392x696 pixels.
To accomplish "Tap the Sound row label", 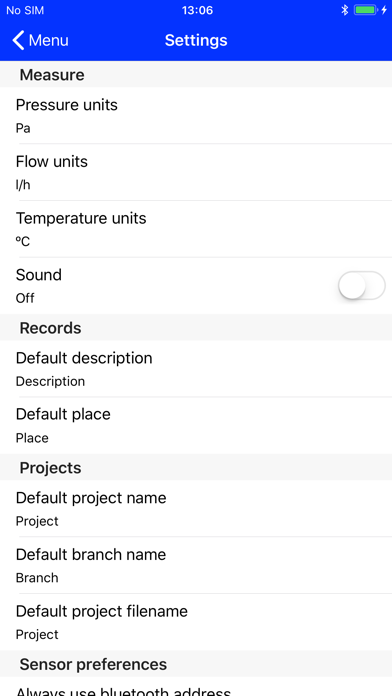I will coord(39,275).
